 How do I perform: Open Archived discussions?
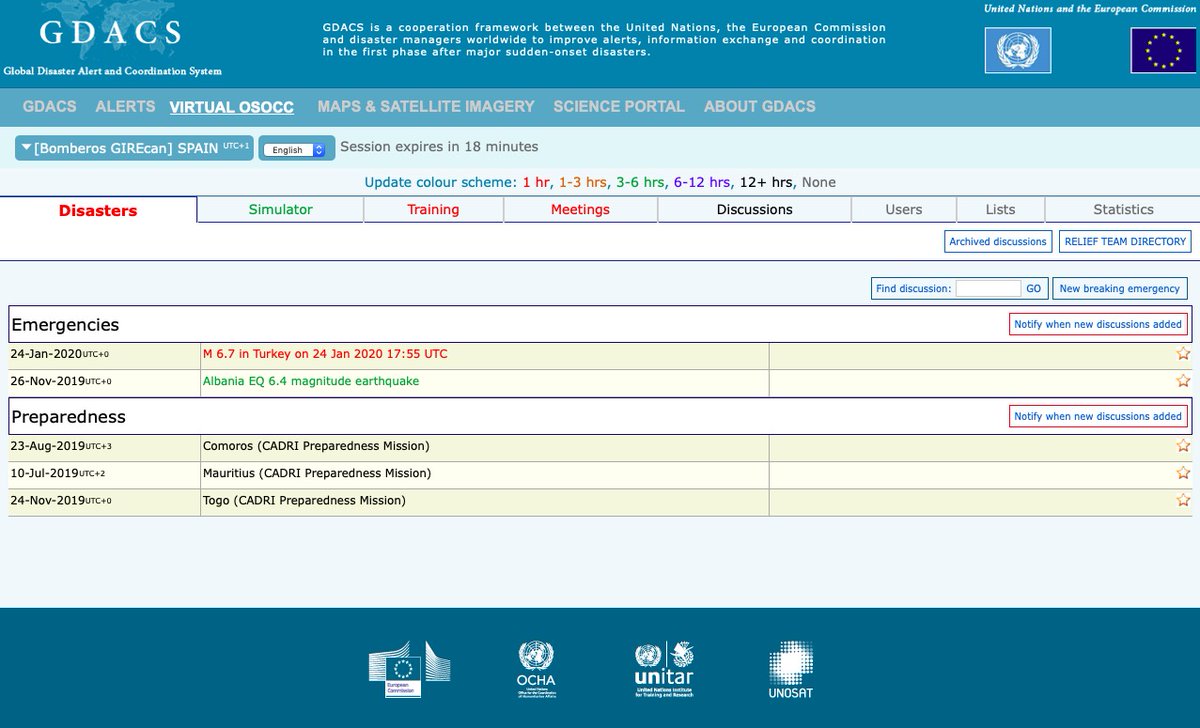pyautogui.click(x=998, y=241)
